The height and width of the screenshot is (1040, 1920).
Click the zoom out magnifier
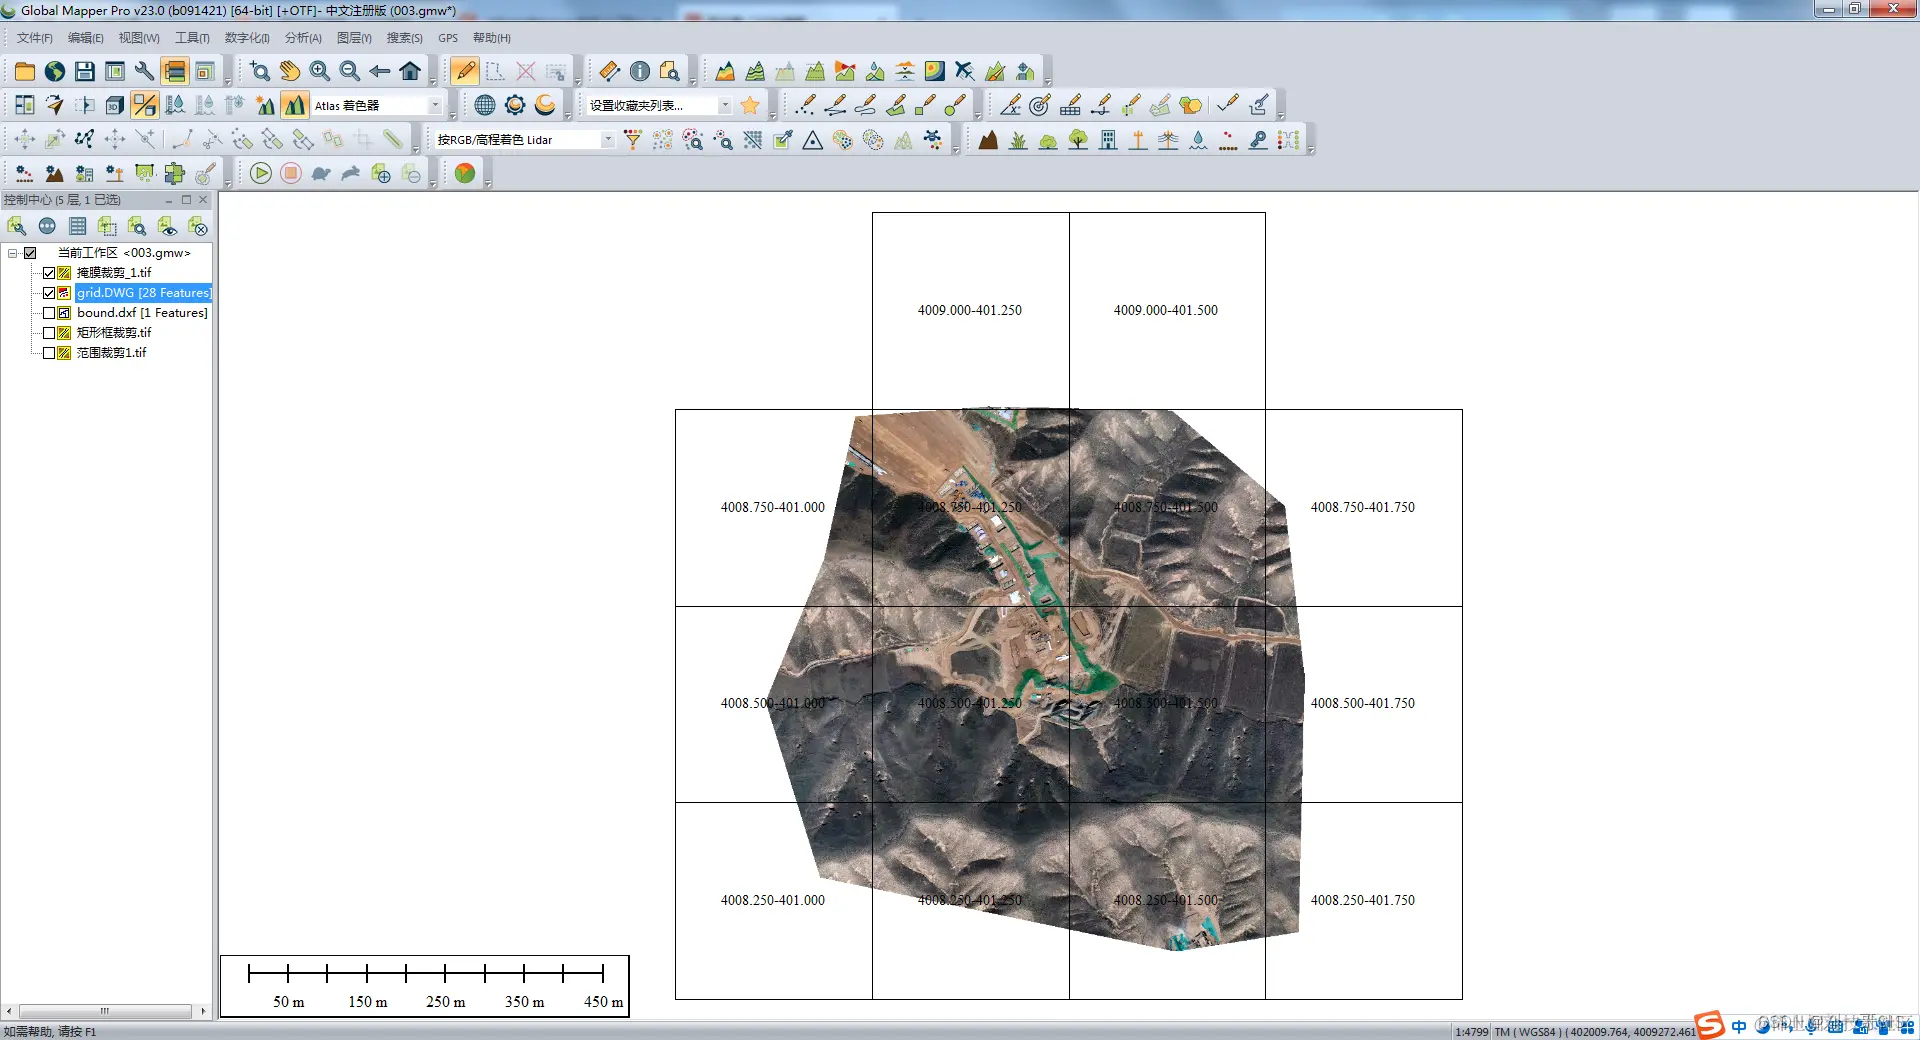click(350, 71)
